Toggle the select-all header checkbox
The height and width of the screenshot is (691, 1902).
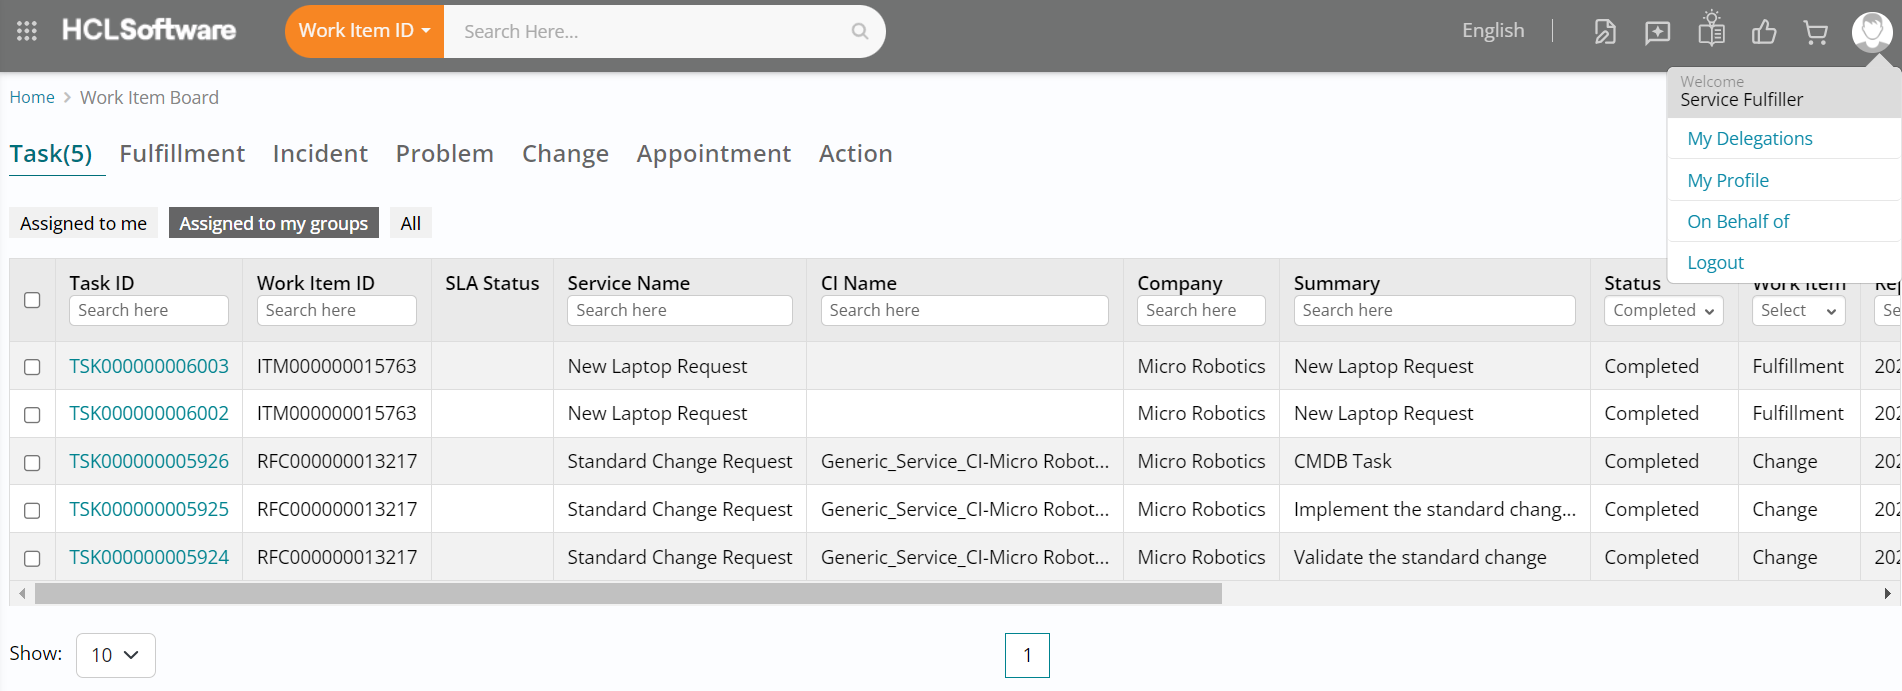(x=32, y=300)
